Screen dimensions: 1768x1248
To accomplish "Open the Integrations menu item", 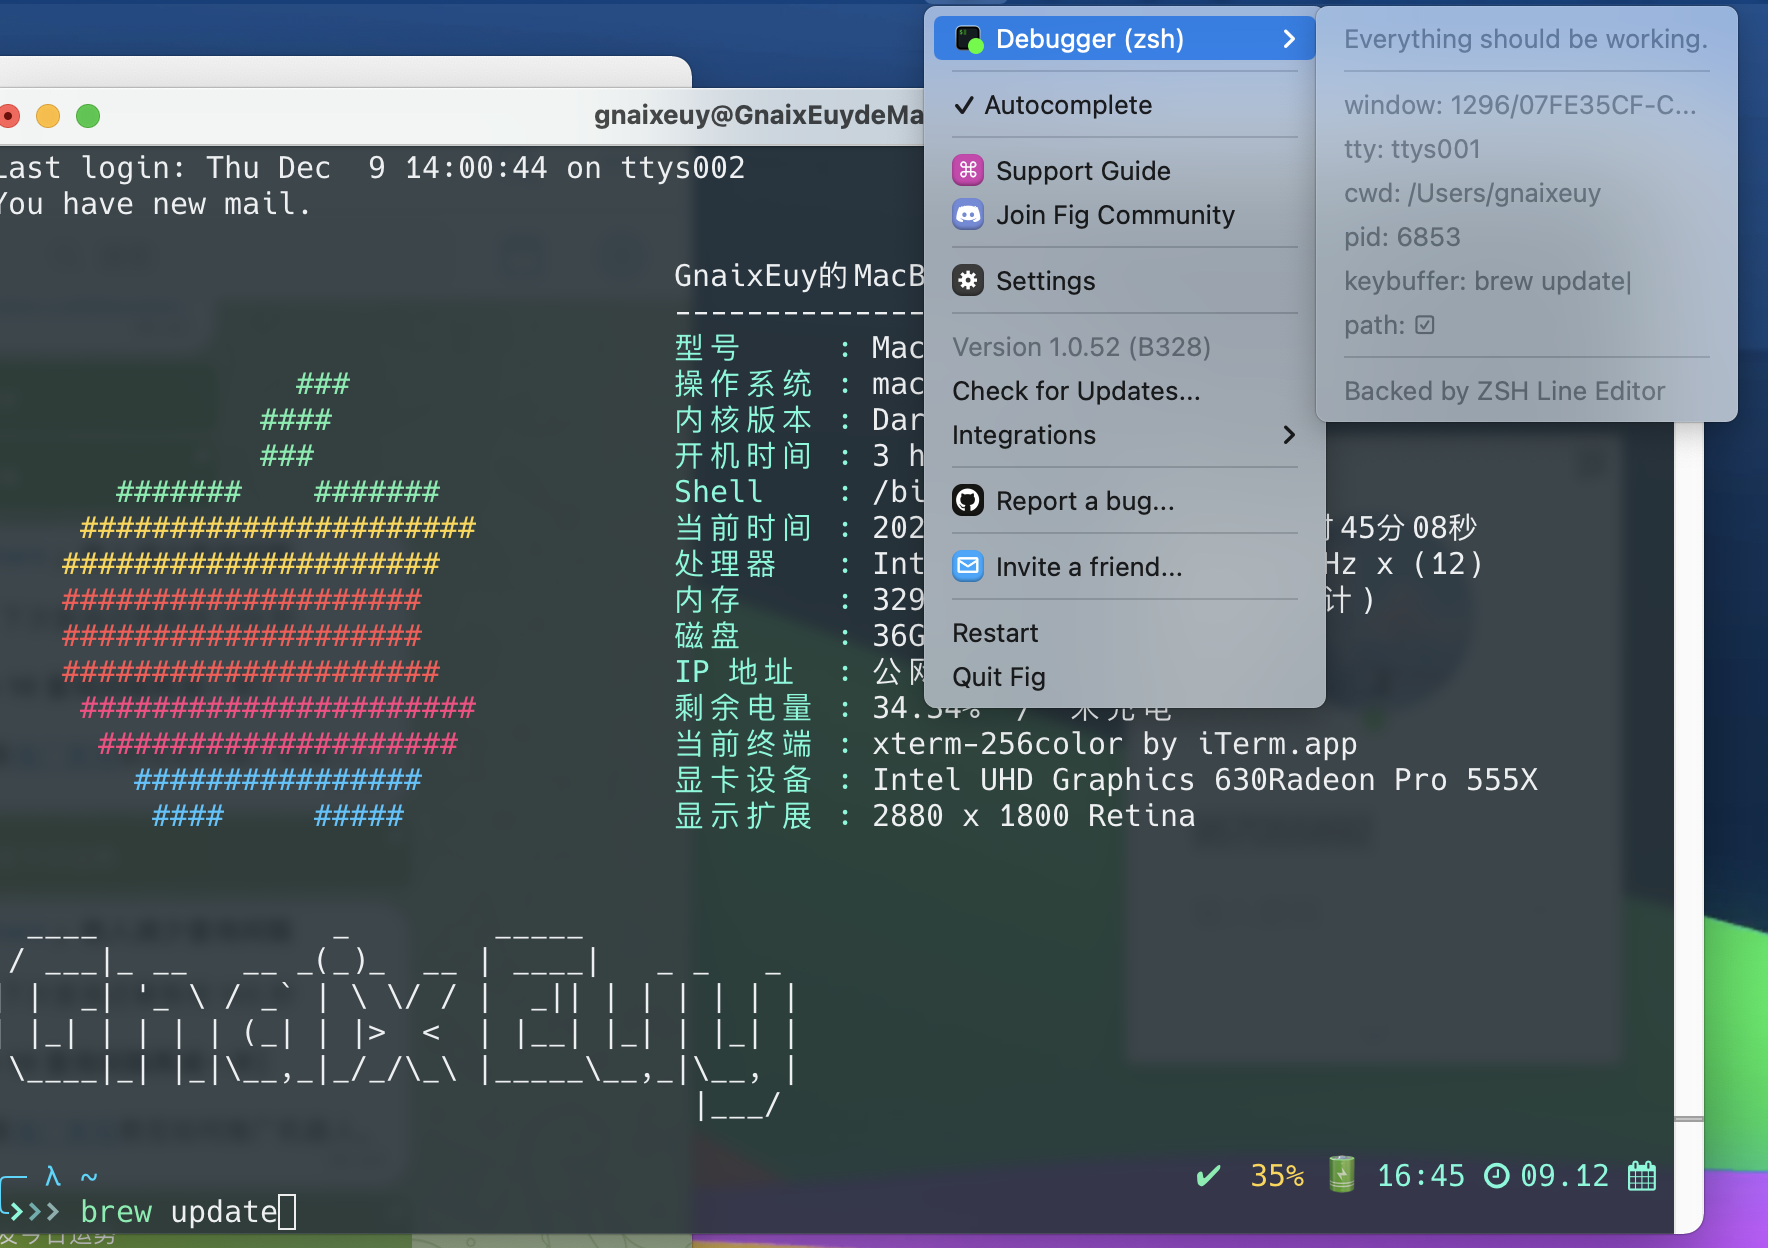I will (1124, 435).
